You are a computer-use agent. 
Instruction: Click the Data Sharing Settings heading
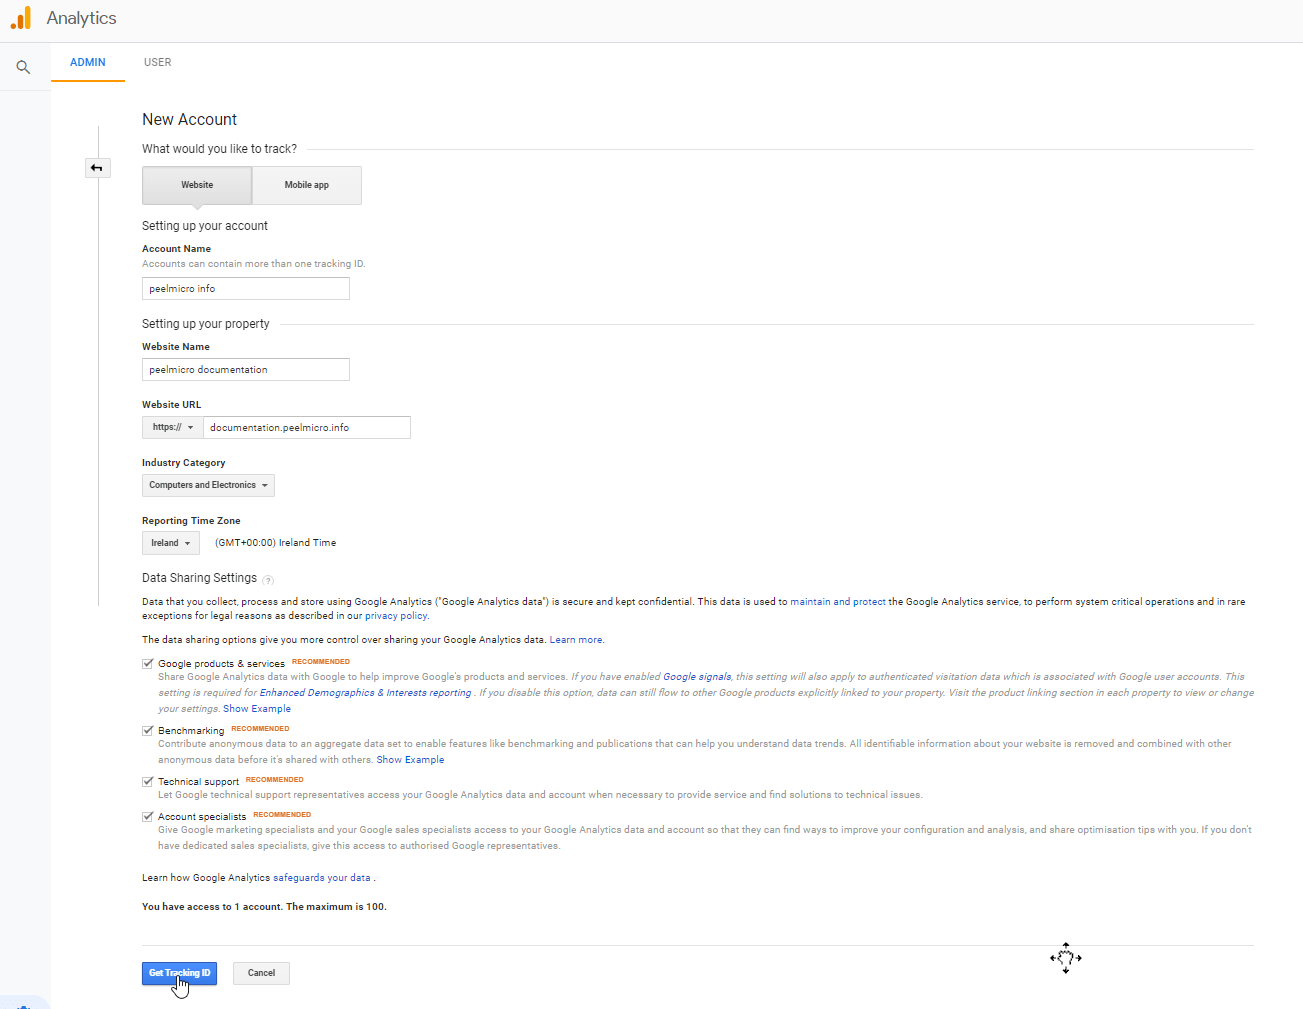200,578
